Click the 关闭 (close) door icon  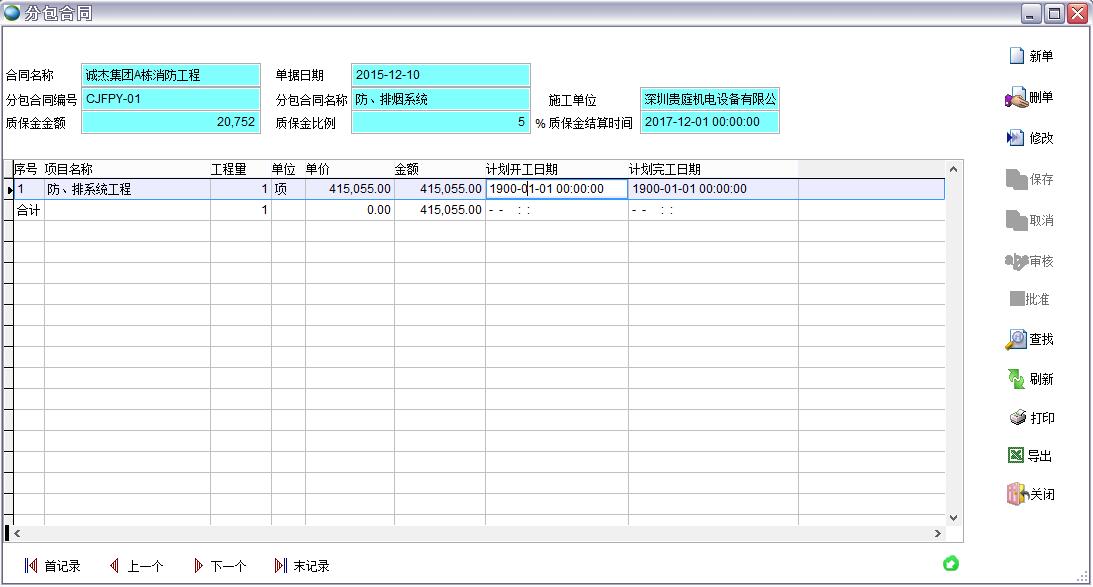pos(1016,494)
